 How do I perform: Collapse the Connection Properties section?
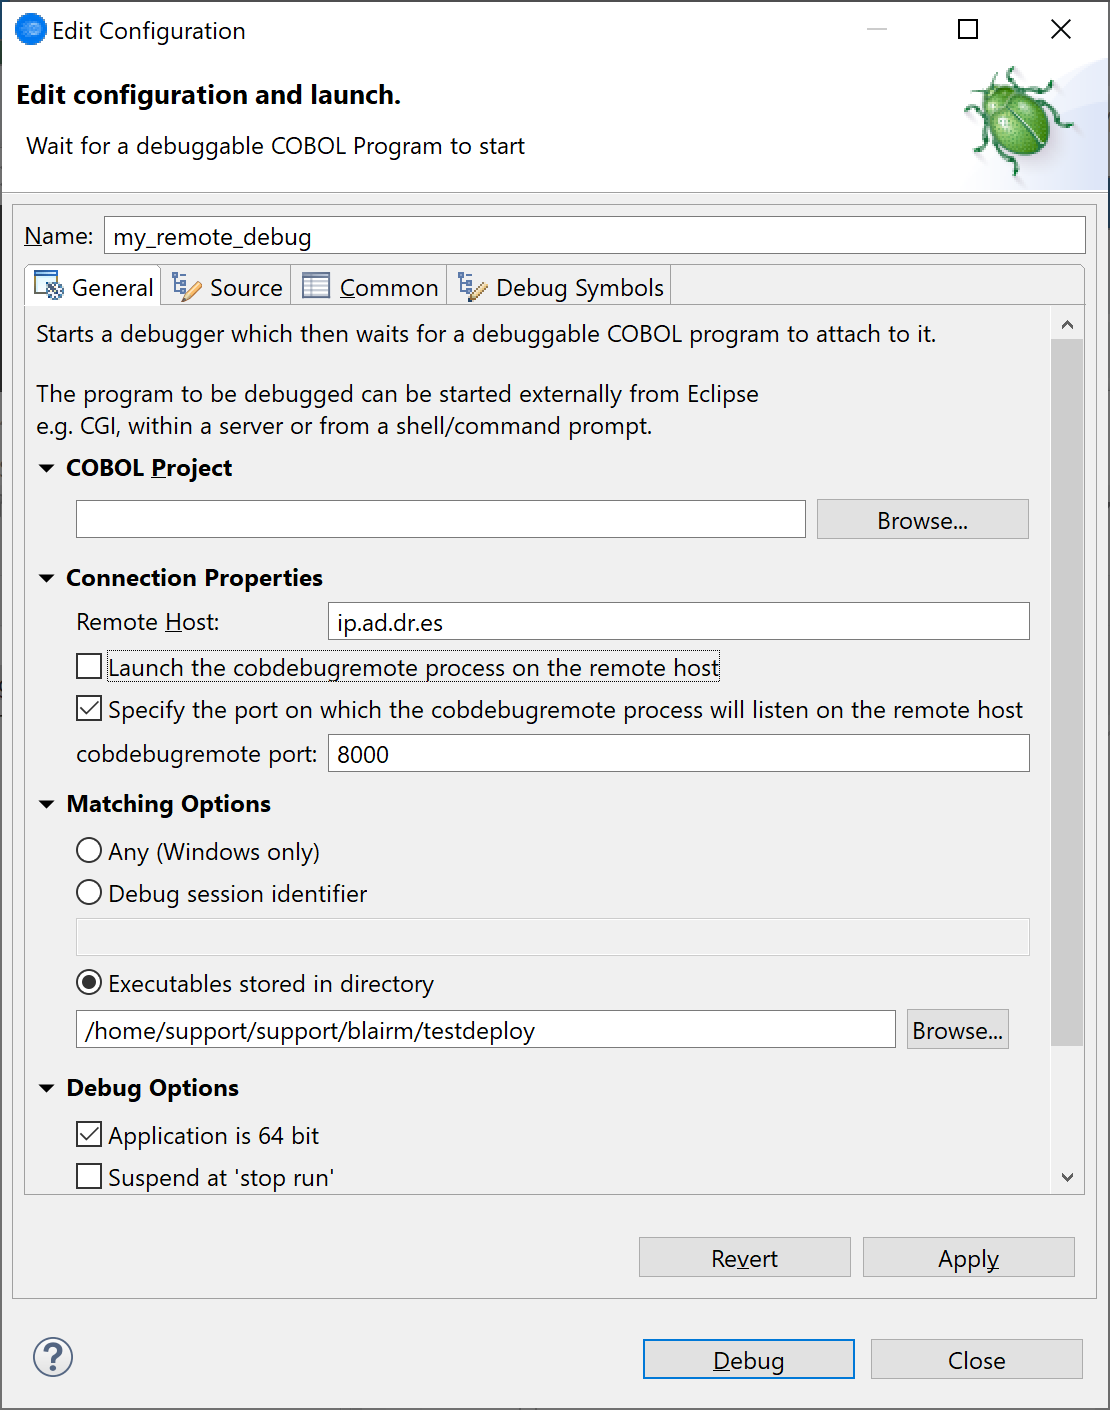click(46, 578)
